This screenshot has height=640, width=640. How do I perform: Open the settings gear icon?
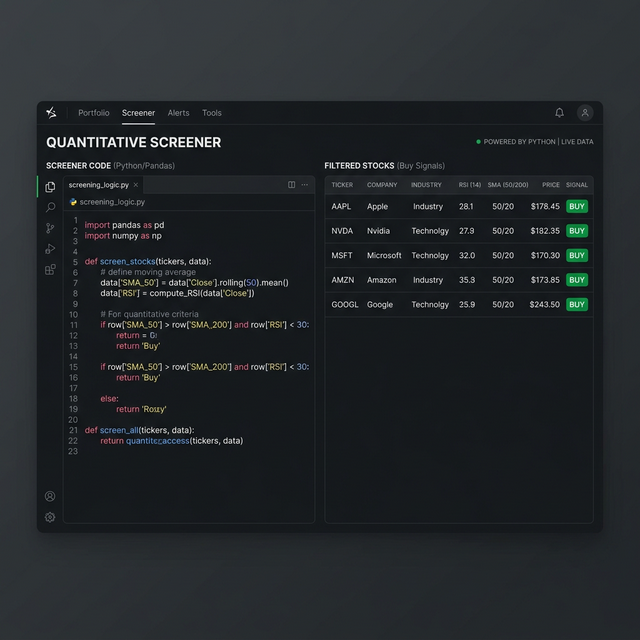point(50,517)
